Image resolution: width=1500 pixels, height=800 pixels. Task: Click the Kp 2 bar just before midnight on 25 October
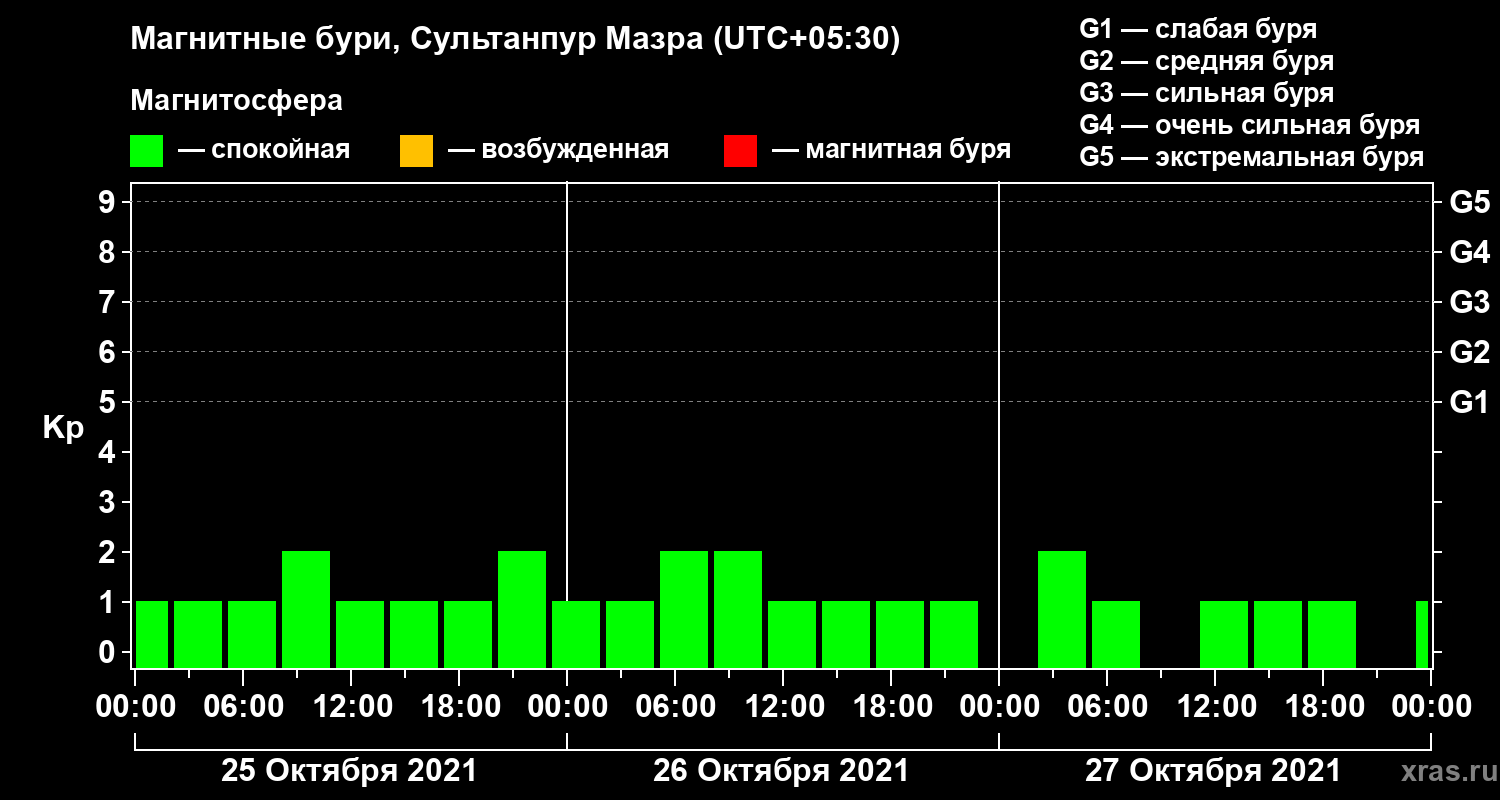522,609
